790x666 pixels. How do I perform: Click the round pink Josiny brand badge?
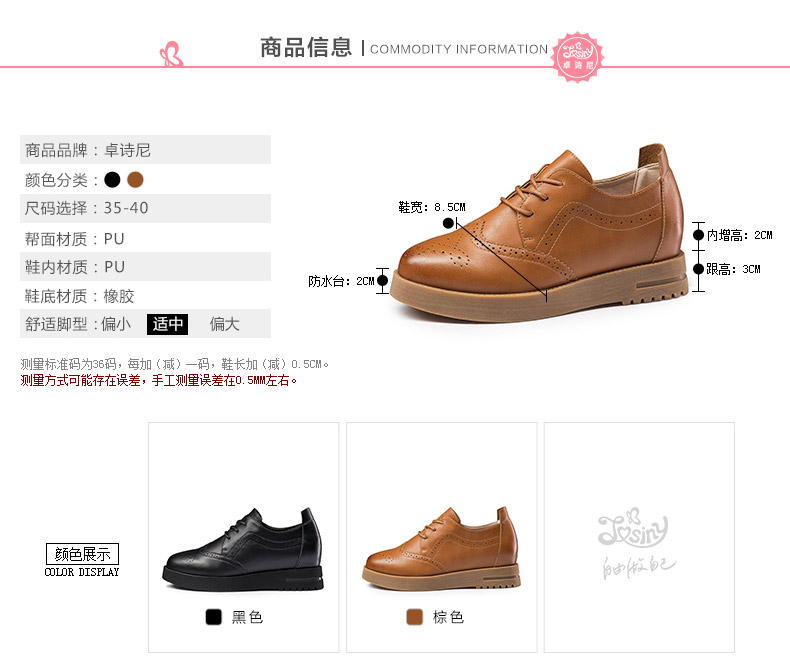(x=577, y=57)
